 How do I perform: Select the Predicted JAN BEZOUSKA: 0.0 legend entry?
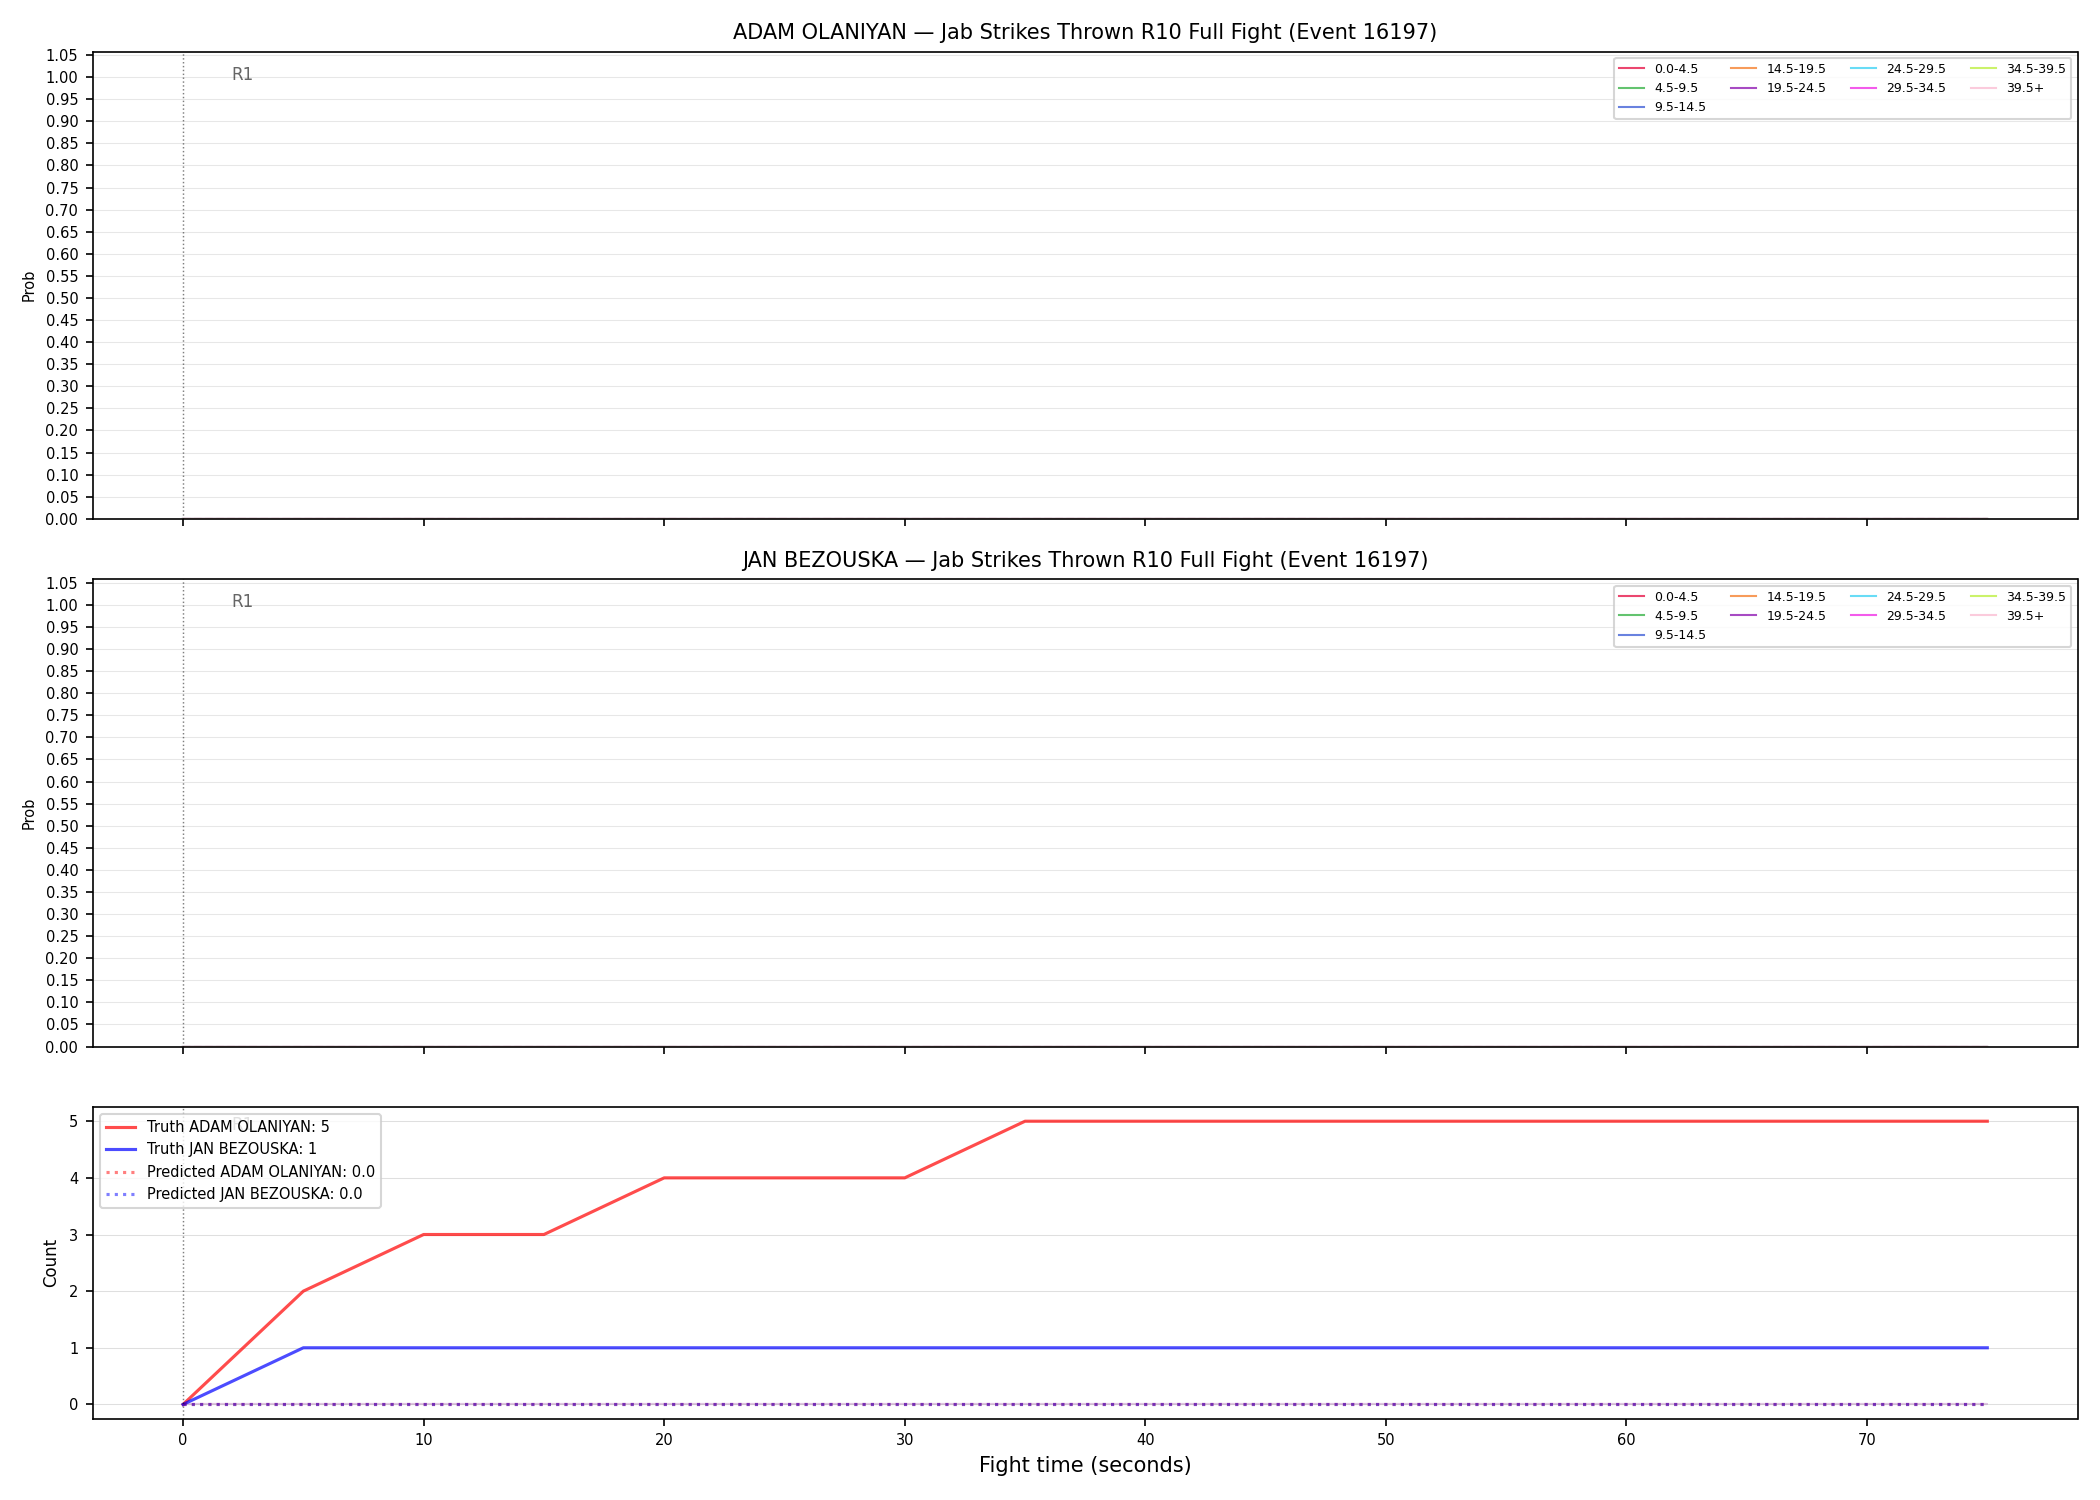click(x=233, y=1194)
